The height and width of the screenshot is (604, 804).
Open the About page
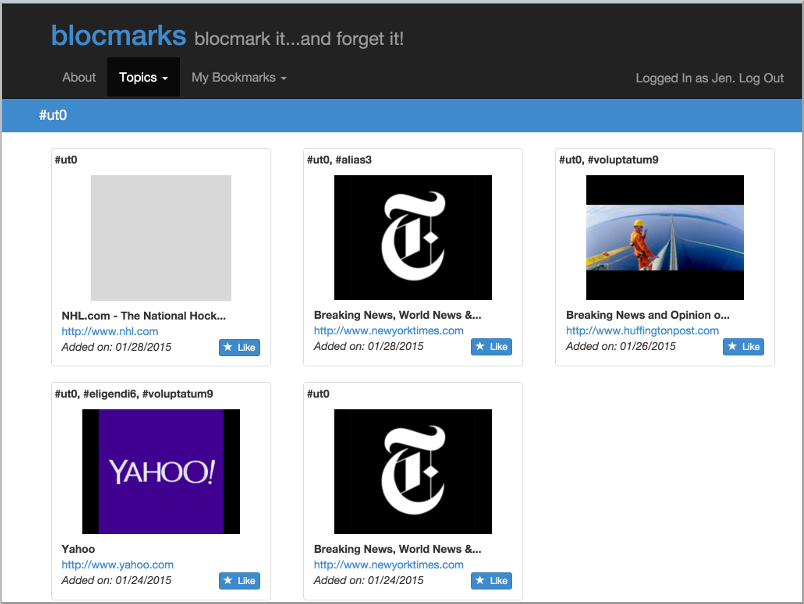point(79,77)
